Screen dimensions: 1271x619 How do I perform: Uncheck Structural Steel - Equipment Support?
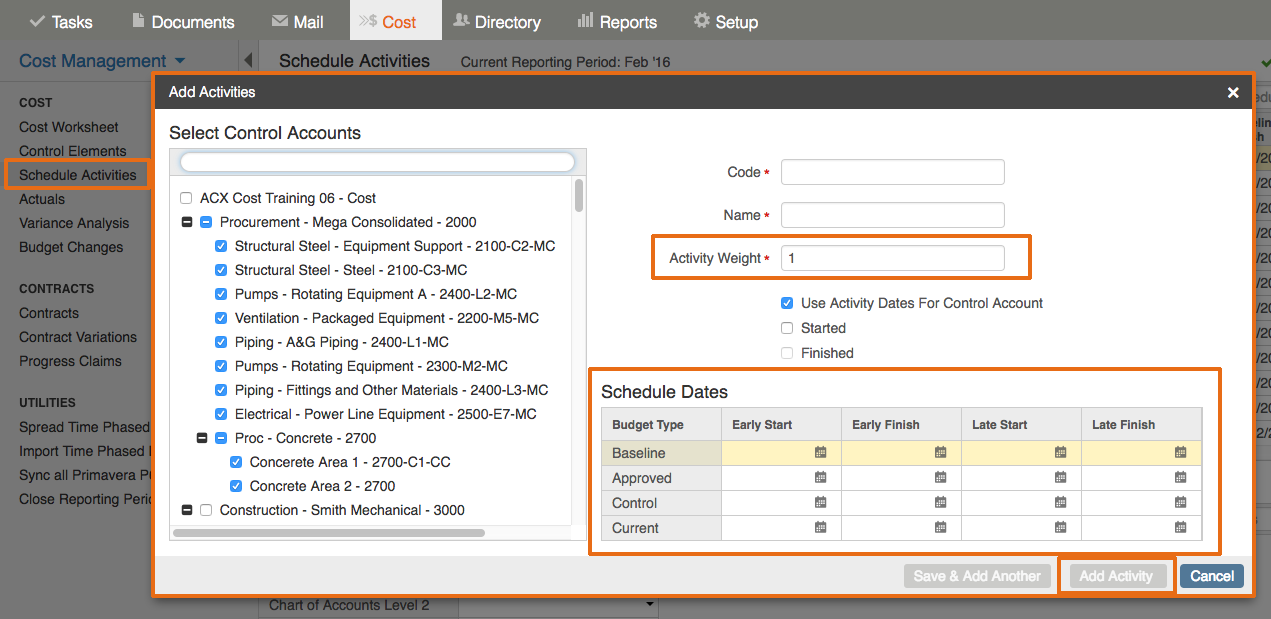[221, 246]
